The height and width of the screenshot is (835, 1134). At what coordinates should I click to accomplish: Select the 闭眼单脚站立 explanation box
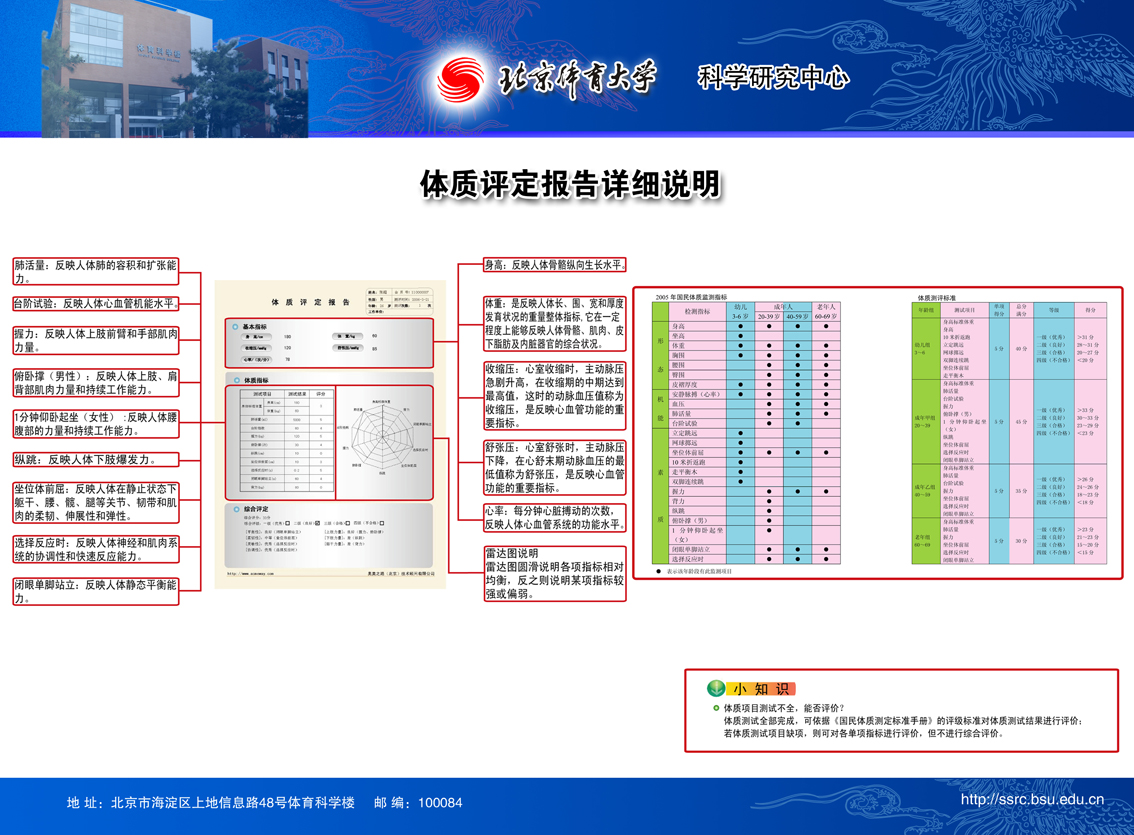coord(95,591)
